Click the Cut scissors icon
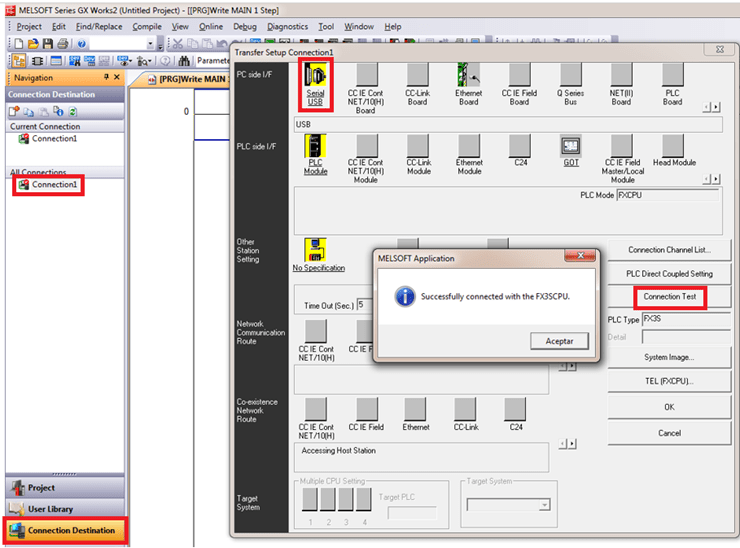The width and height of the screenshot is (740, 548). point(177,44)
